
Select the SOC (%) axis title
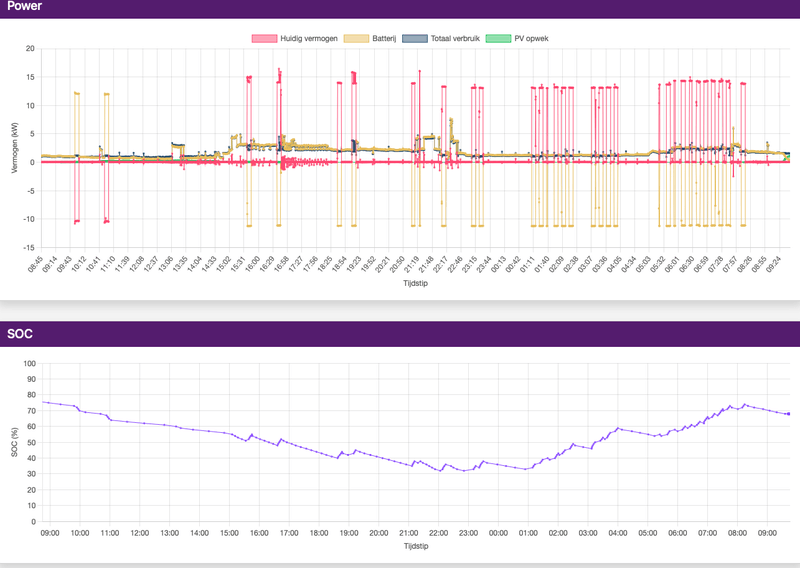click(14, 442)
